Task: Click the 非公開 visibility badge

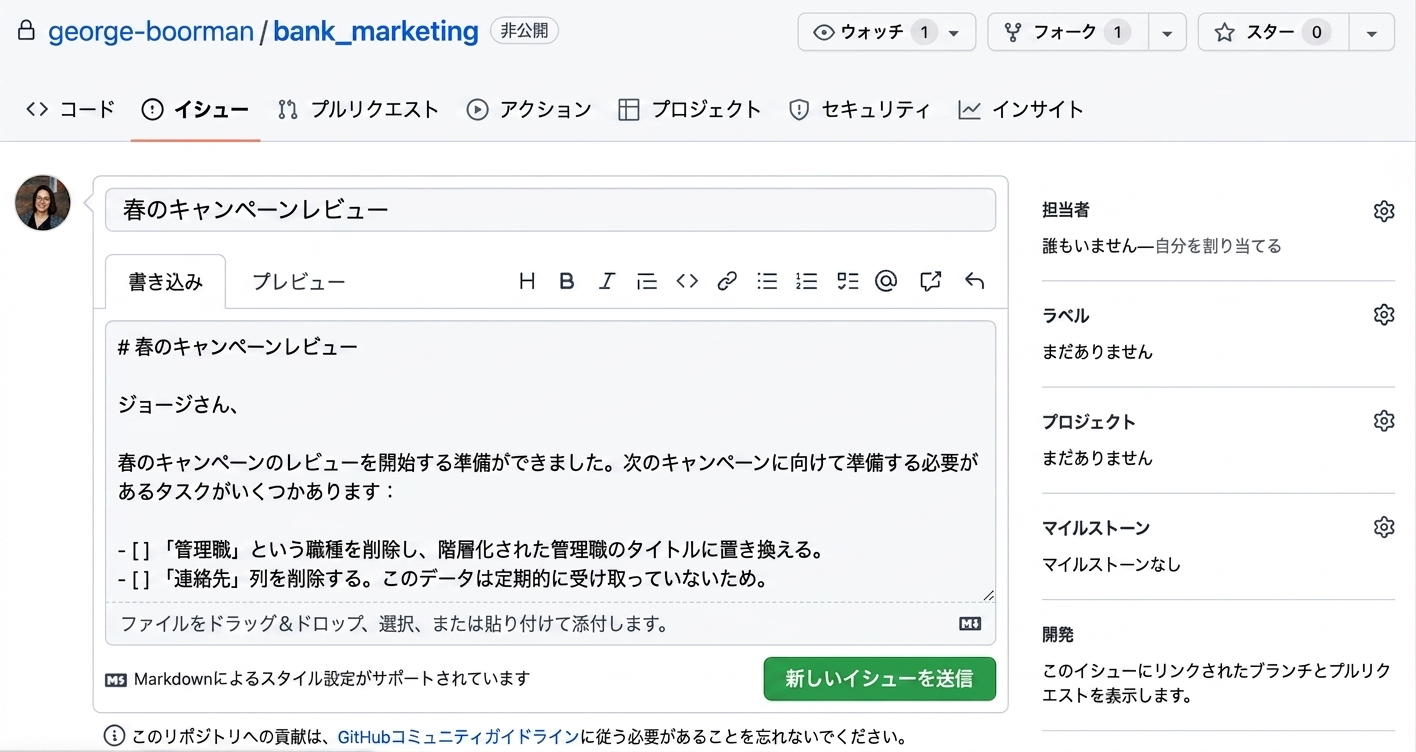Action: pyautogui.click(x=524, y=31)
